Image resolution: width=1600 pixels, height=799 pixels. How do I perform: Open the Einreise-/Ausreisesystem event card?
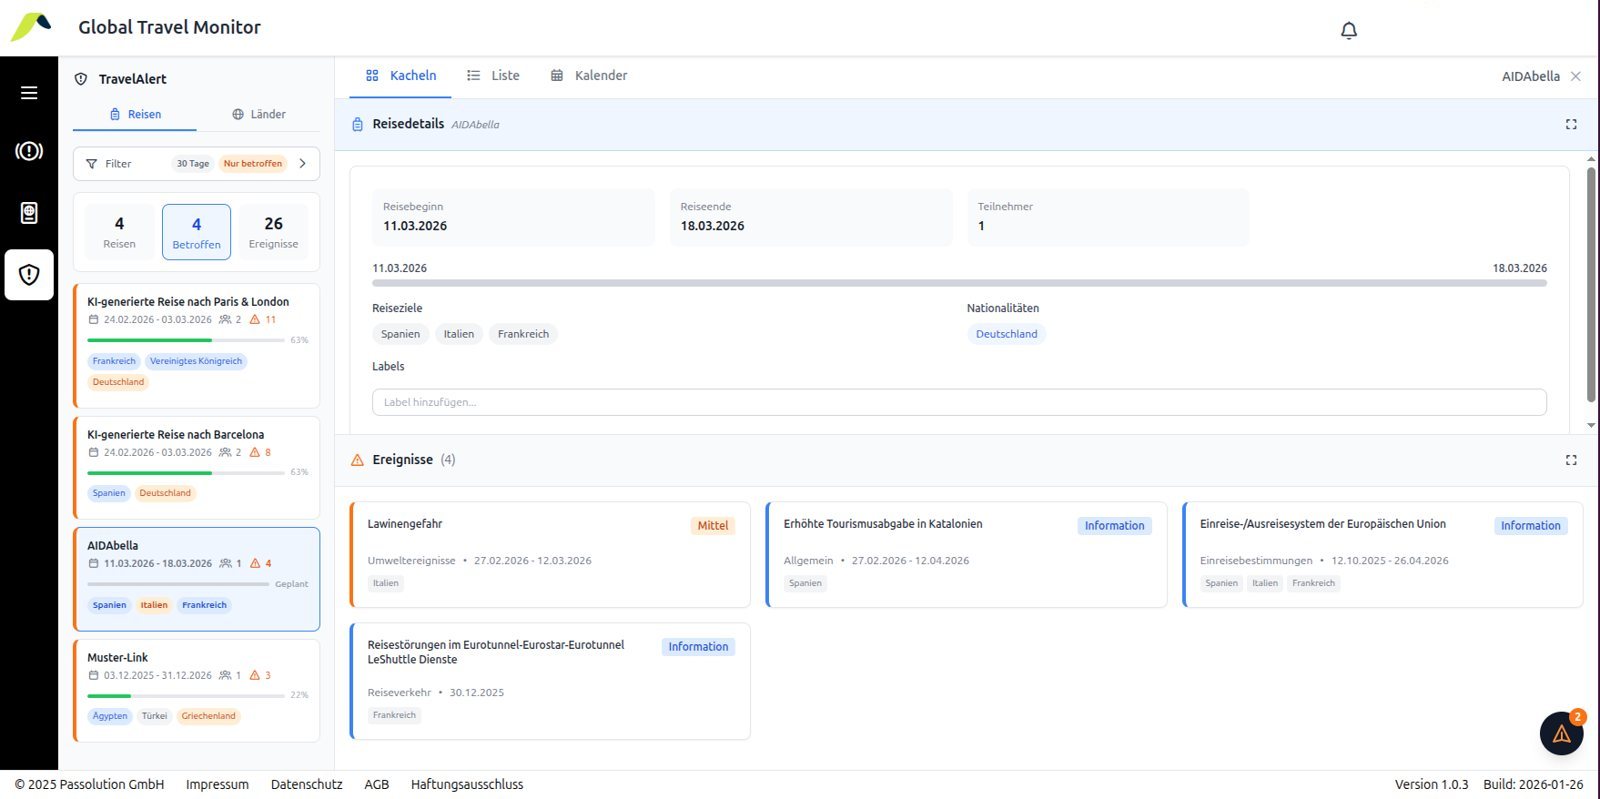point(1383,555)
